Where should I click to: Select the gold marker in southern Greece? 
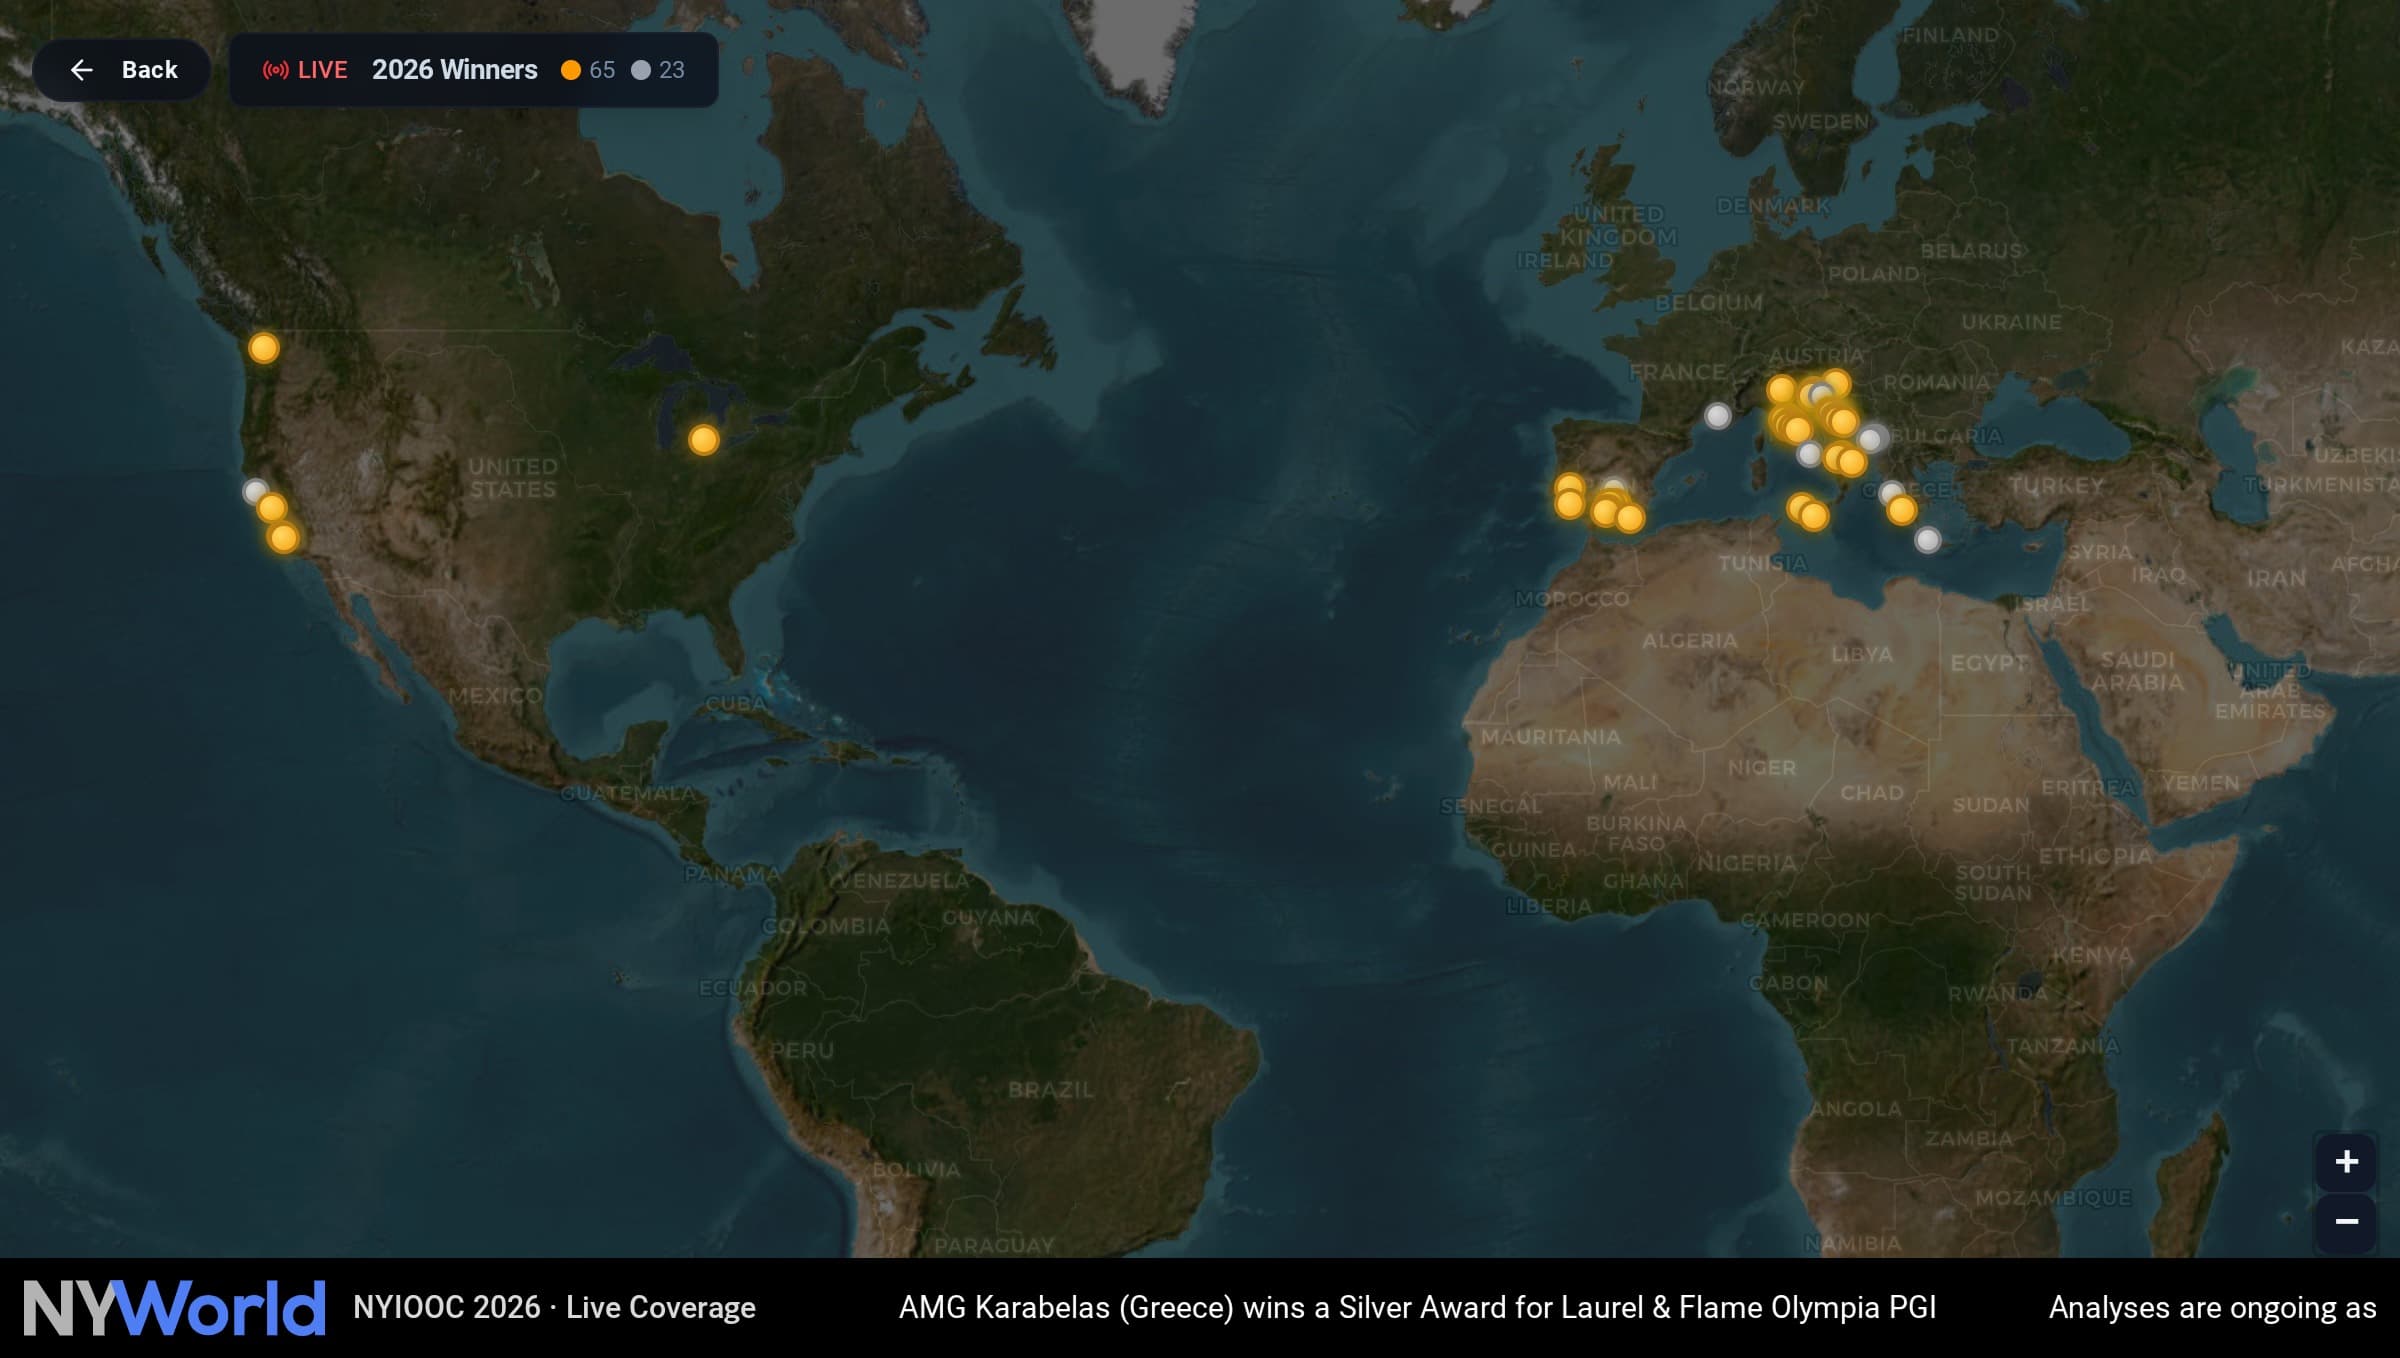click(1902, 511)
